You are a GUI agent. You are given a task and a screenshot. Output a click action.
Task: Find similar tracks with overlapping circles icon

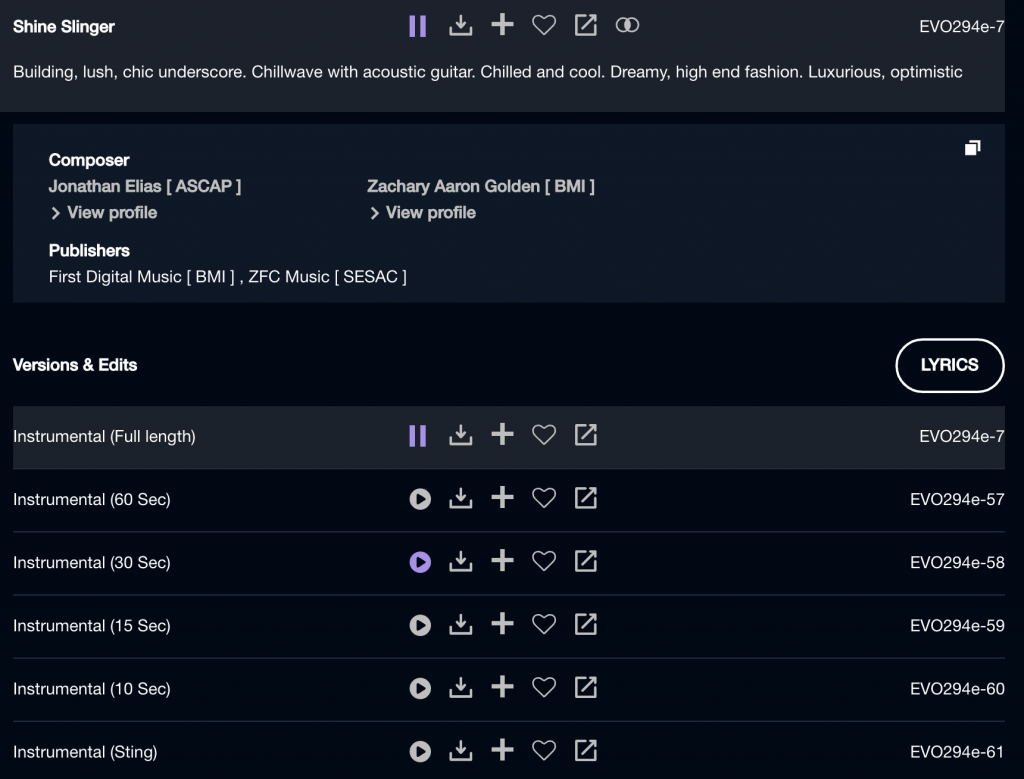click(627, 26)
